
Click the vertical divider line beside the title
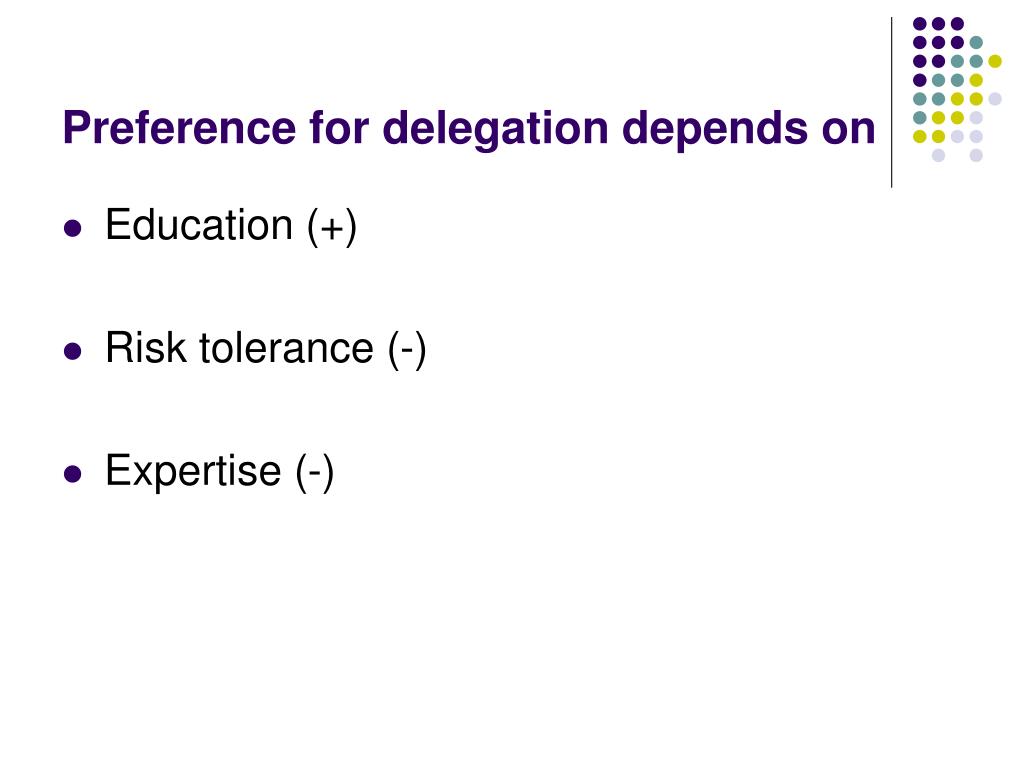891,103
